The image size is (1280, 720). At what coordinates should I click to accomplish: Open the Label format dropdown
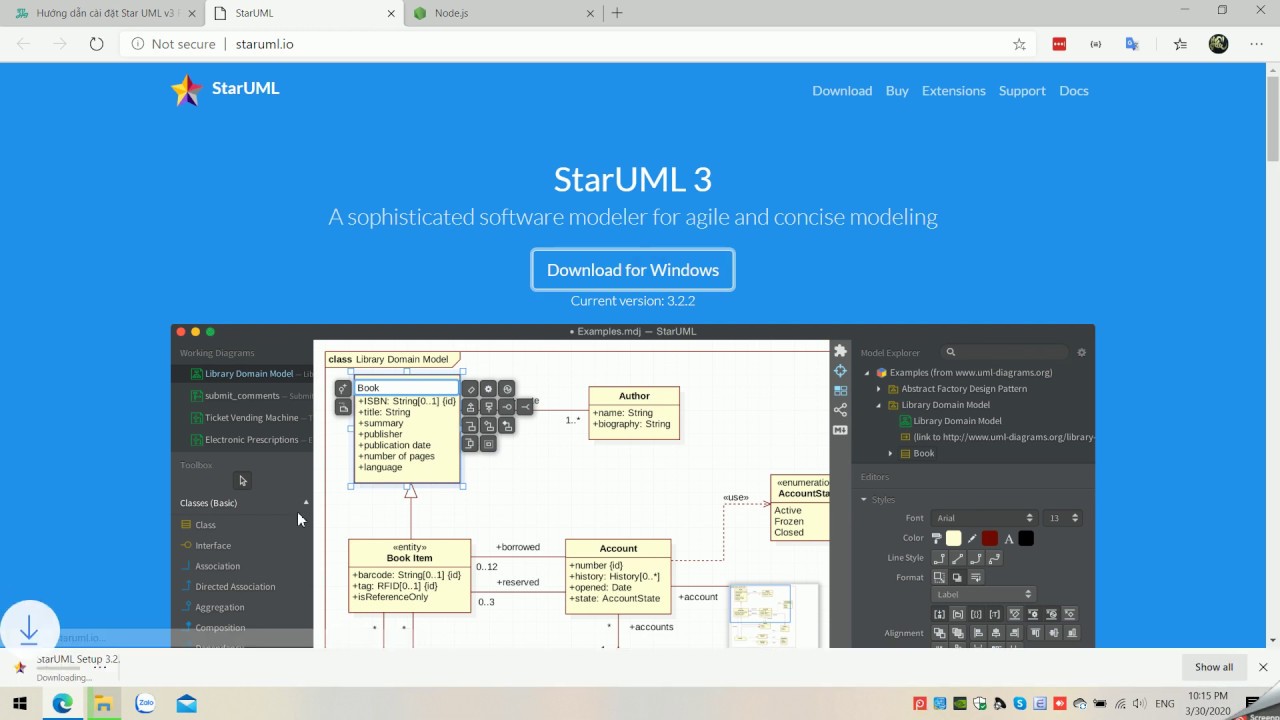pos(983,595)
